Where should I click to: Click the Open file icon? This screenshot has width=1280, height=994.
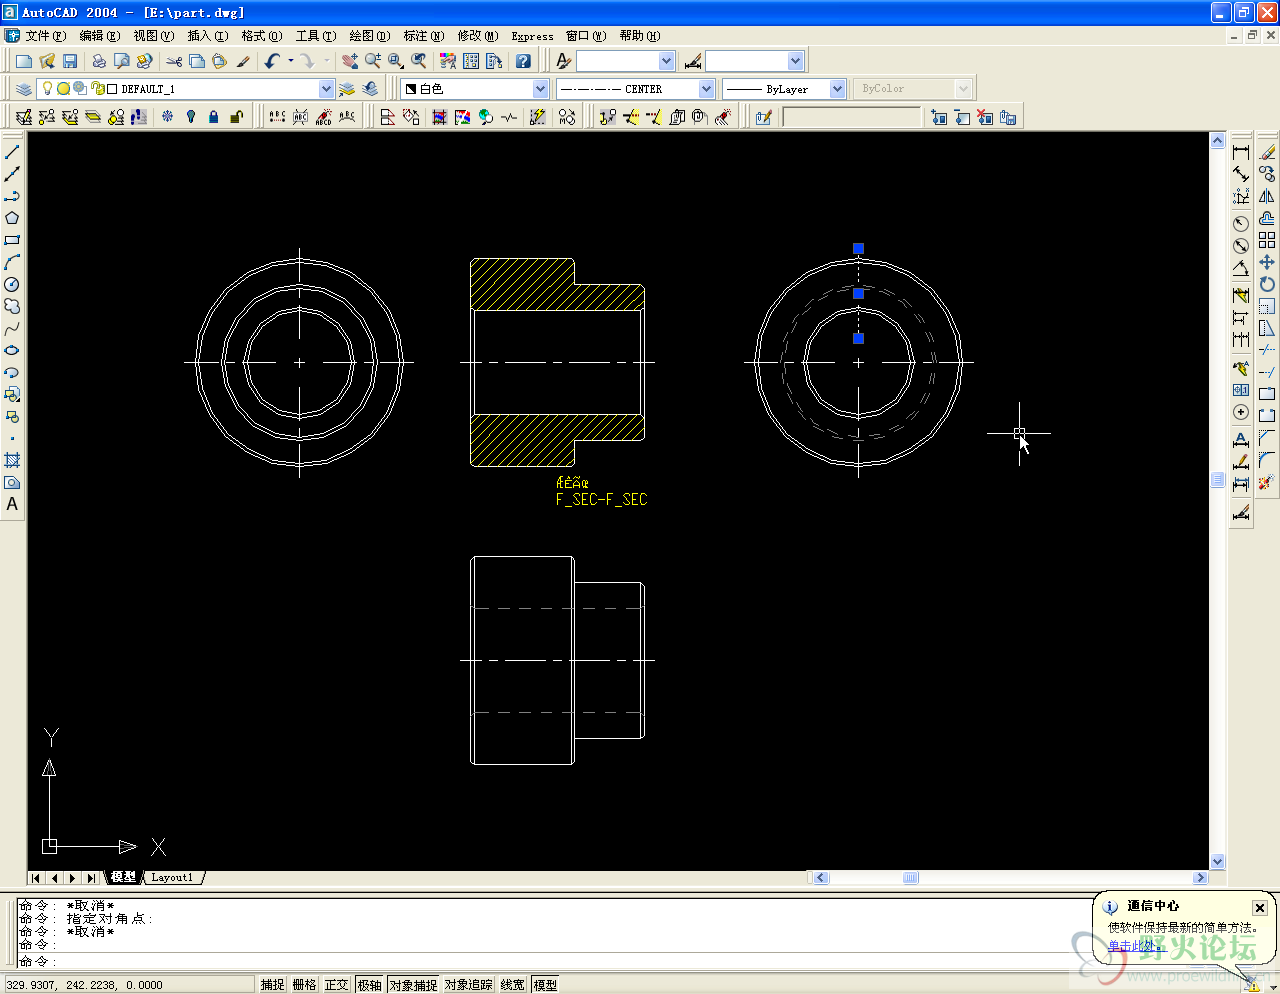[x=47, y=61]
